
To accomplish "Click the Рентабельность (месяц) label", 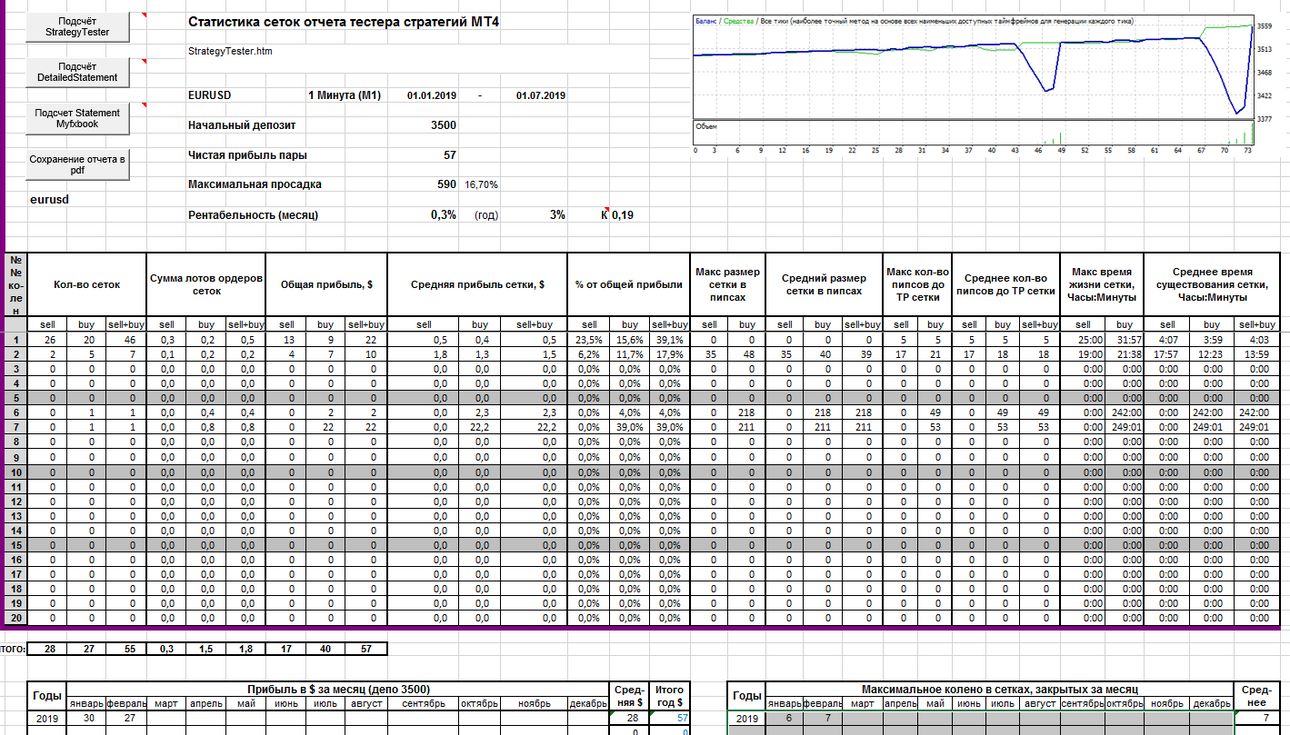I will tap(254, 215).
